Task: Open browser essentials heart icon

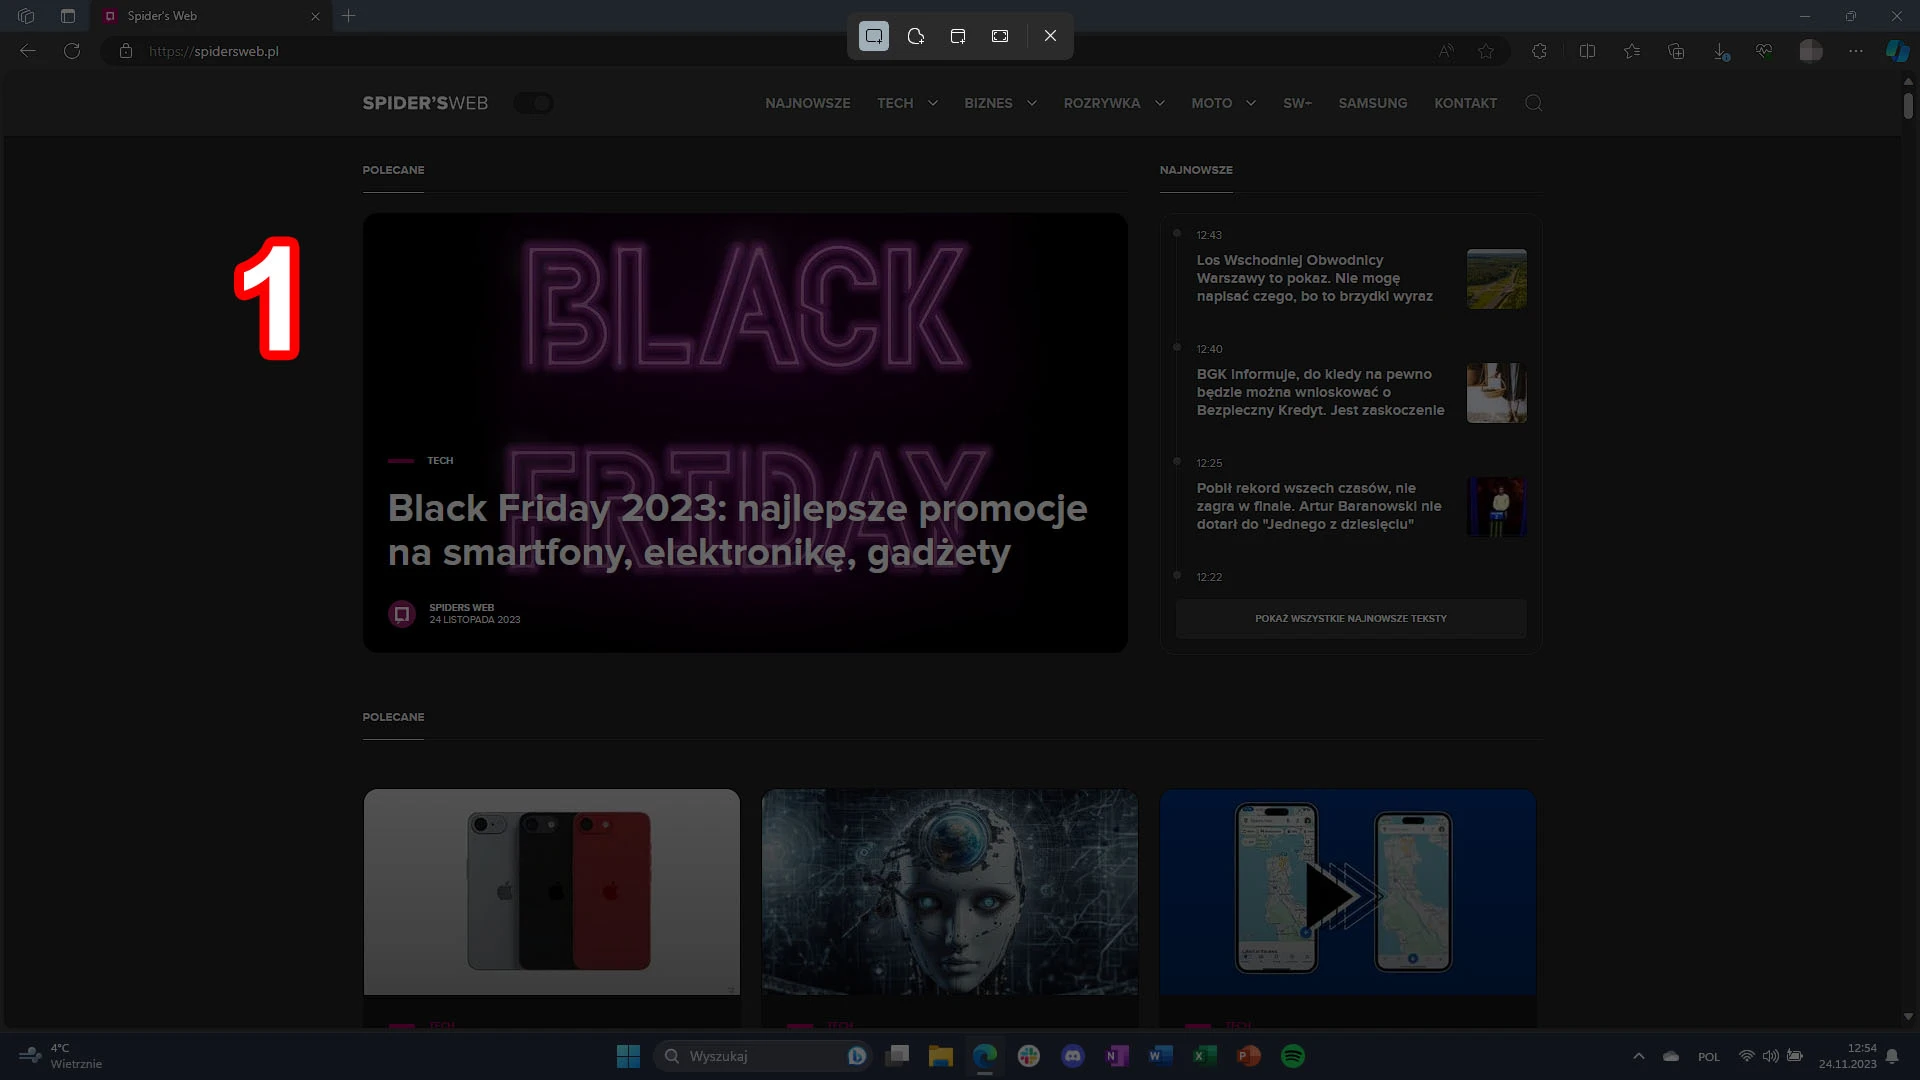Action: 1764,51
